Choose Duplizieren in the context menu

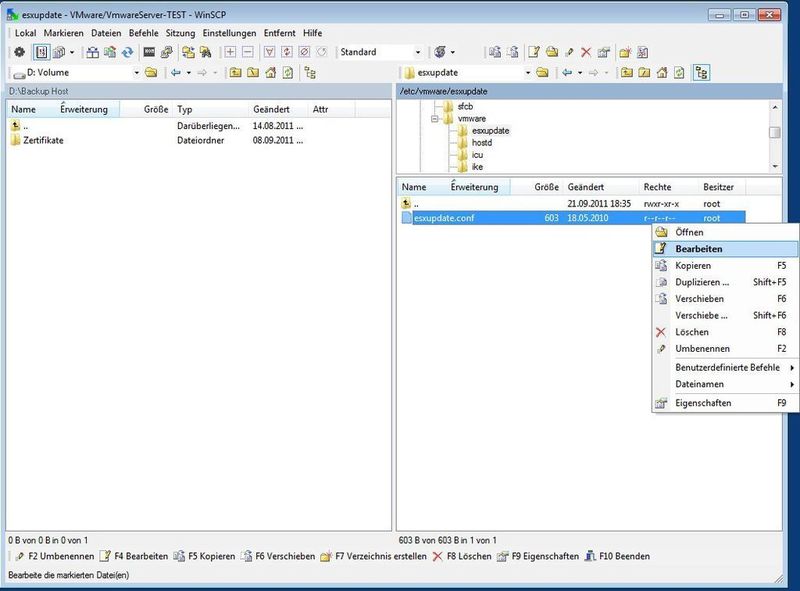(725, 282)
